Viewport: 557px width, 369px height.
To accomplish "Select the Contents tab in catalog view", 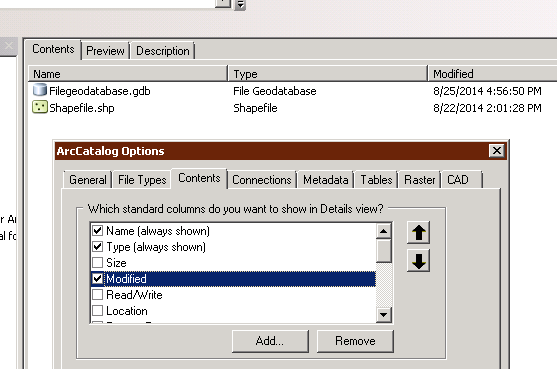I will (x=53, y=49).
